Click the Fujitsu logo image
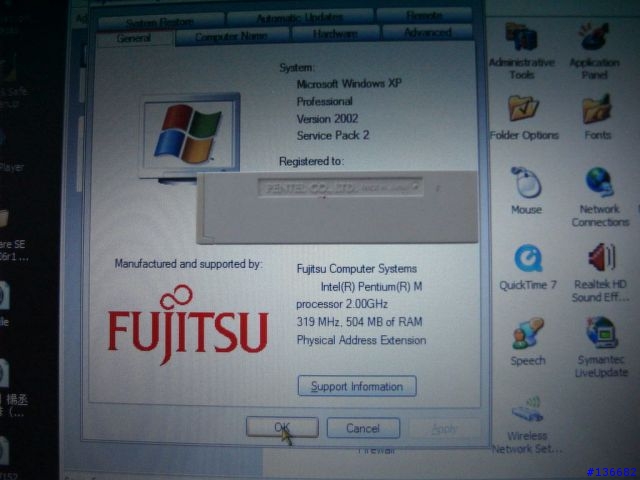The height and width of the screenshot is (480, 640). tap(188, 324)
